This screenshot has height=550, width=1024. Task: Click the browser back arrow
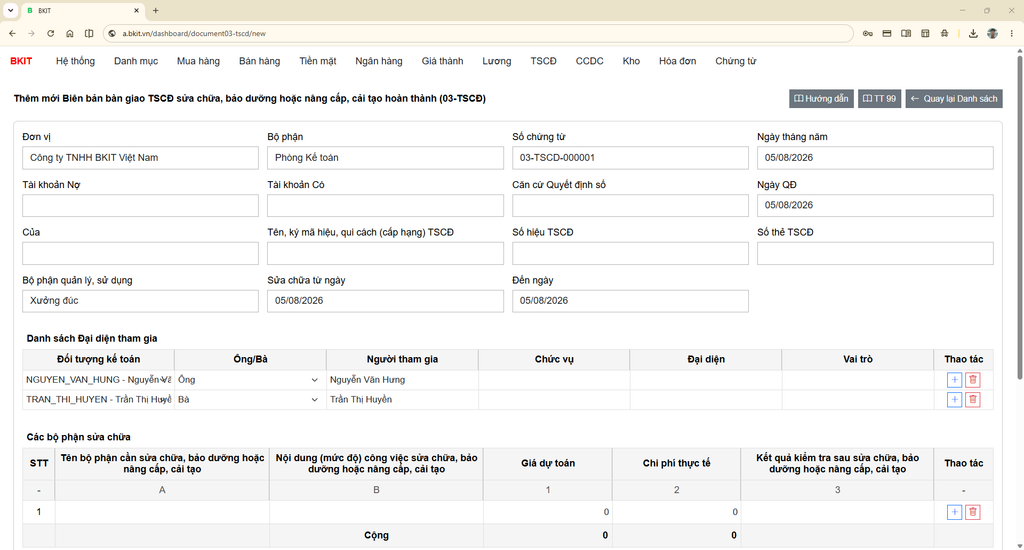[12, 33]
